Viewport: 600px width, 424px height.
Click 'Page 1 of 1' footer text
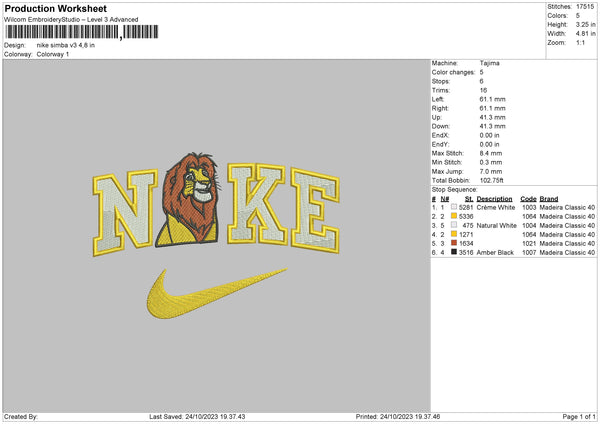[579, 417]
